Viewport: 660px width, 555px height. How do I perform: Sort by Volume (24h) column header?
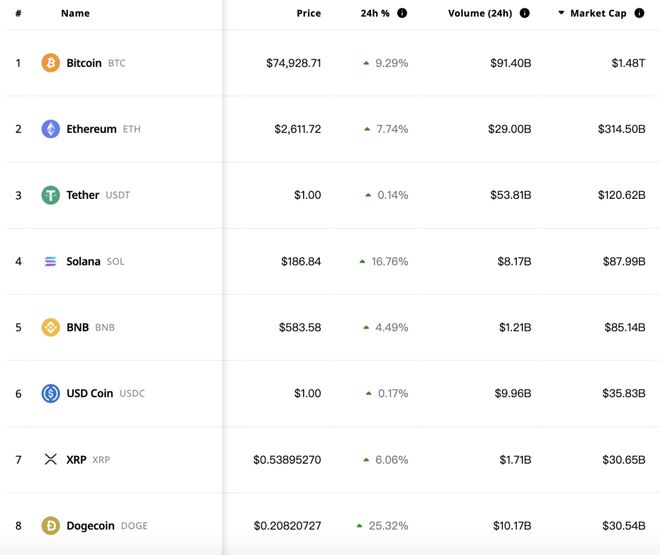(480, 13)
